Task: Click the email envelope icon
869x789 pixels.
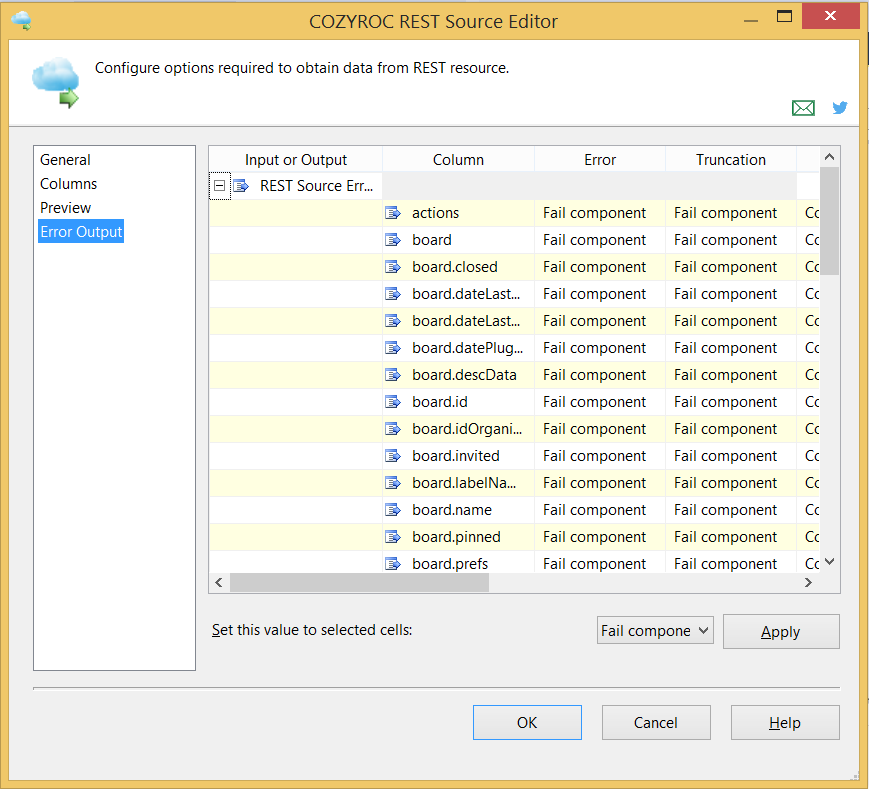Action: pos(803,107)
